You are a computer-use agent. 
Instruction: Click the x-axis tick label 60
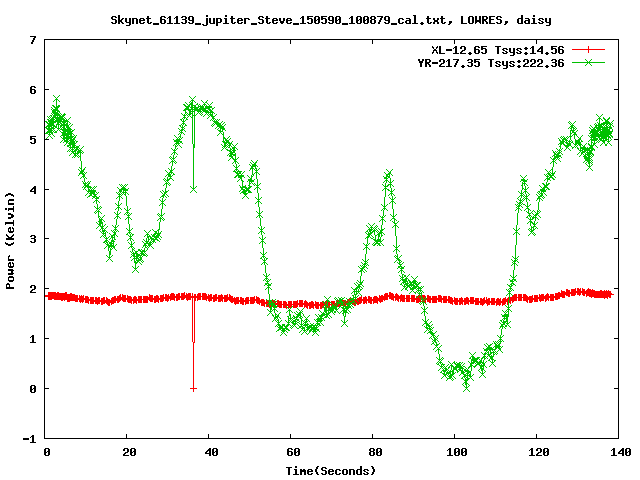[291, 452]
